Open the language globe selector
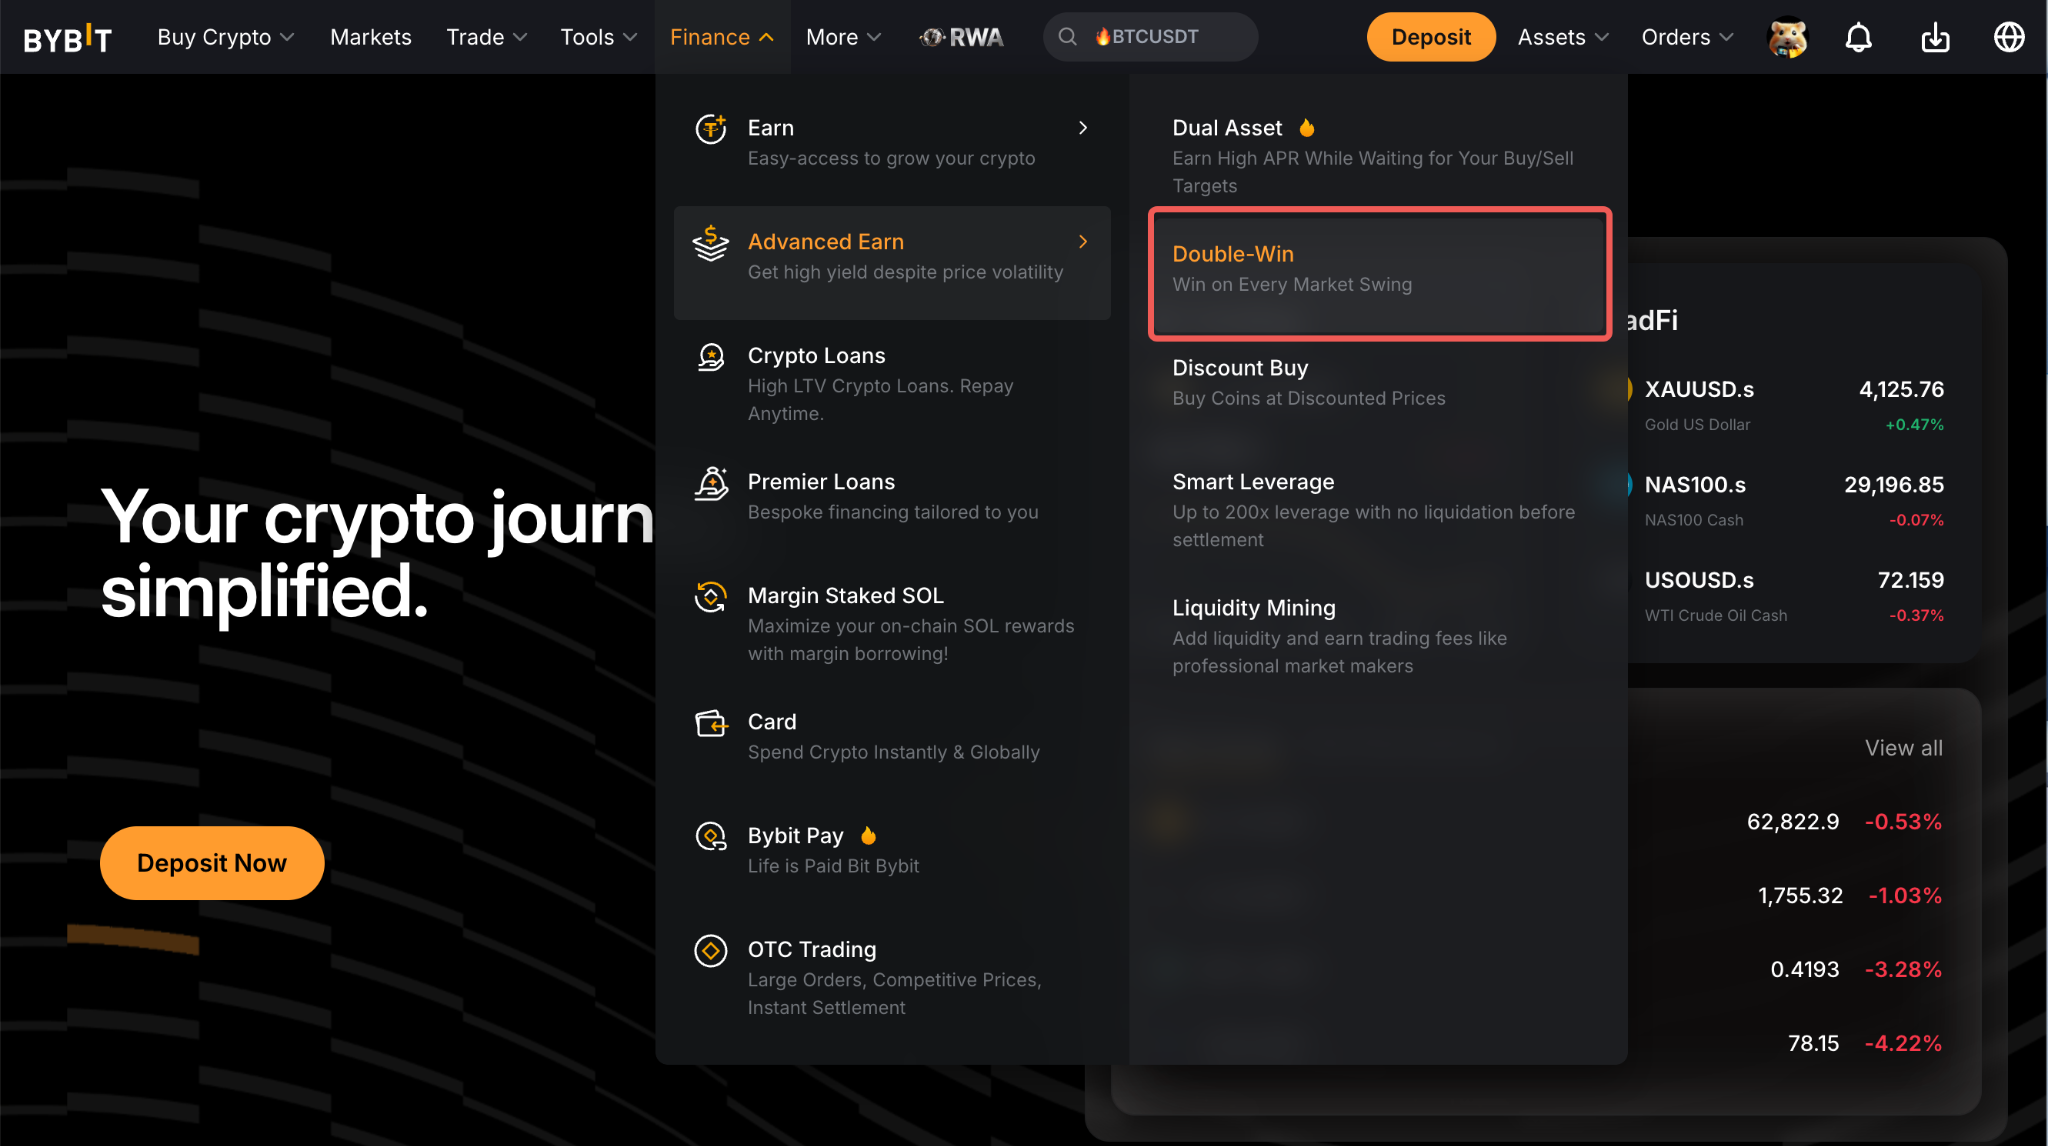This screenshot has height=1146, width=2048. [x=2009, y=37]
